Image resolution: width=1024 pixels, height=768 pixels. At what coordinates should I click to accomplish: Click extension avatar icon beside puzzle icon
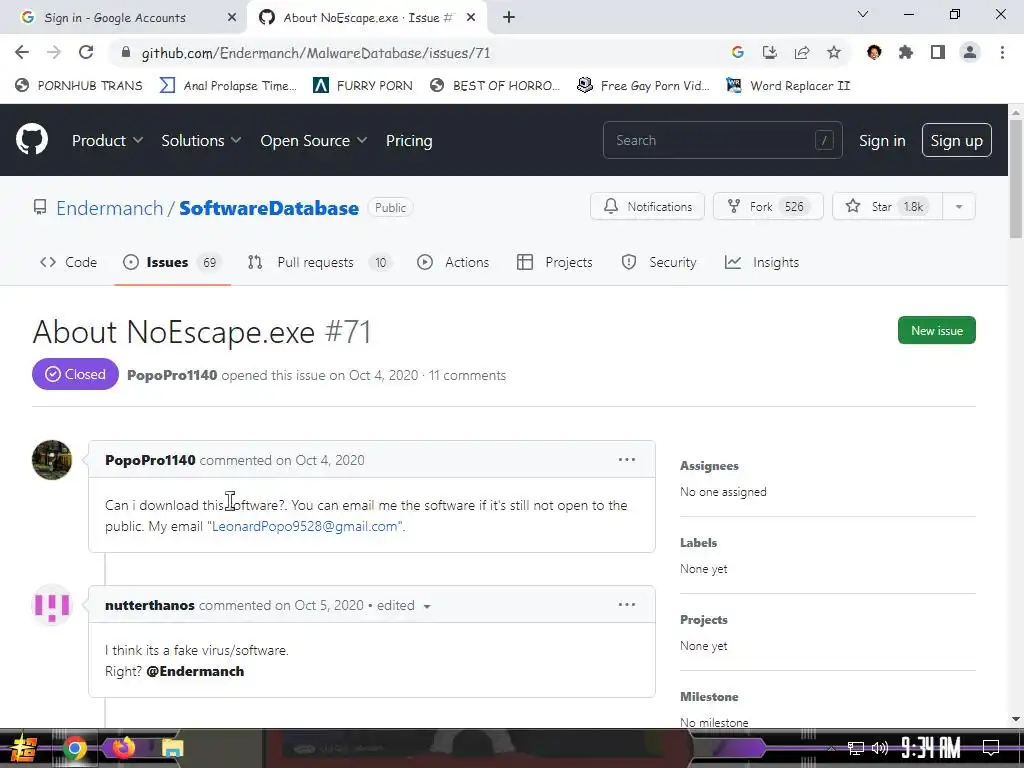click(874, 52)
